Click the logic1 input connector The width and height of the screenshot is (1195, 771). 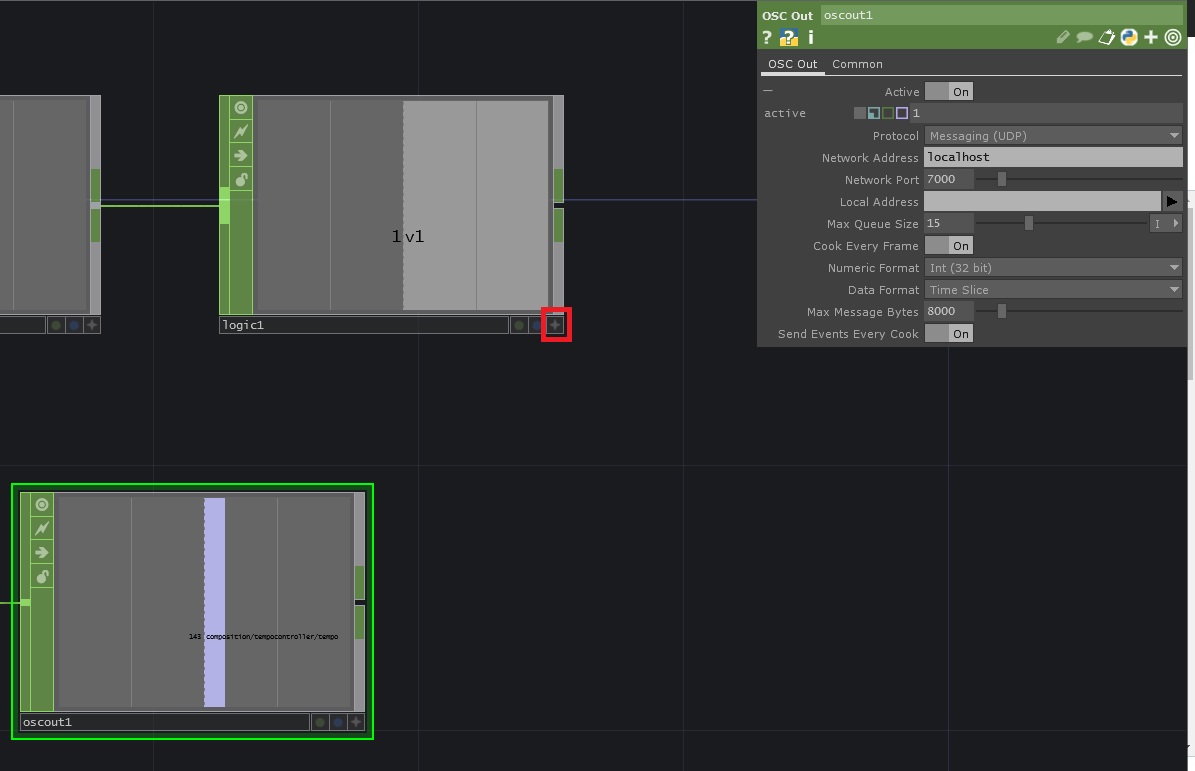(225, 205)
